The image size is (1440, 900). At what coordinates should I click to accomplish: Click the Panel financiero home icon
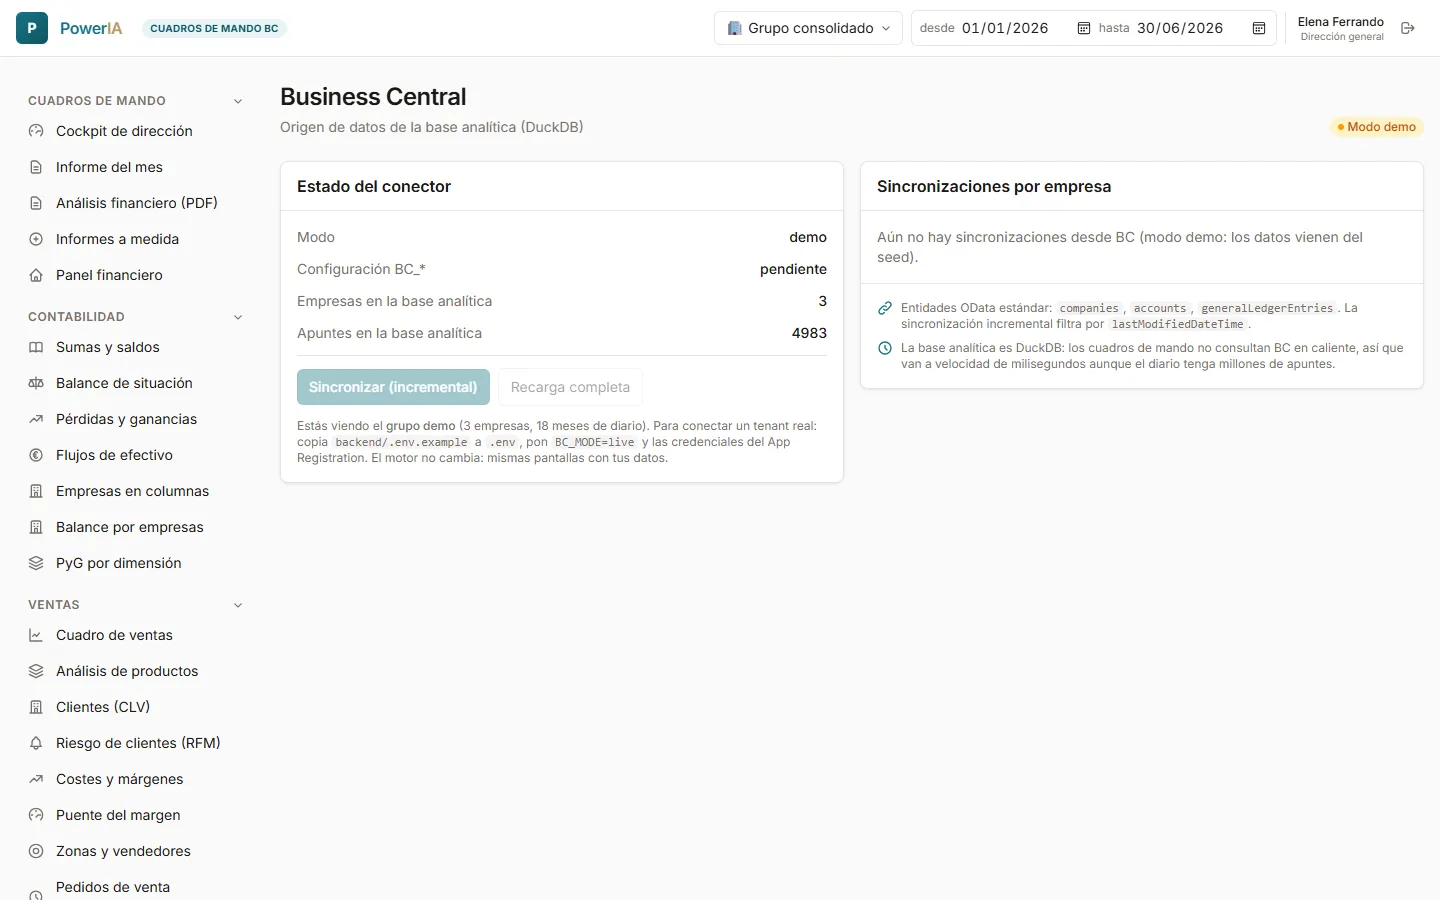(36, 275)
